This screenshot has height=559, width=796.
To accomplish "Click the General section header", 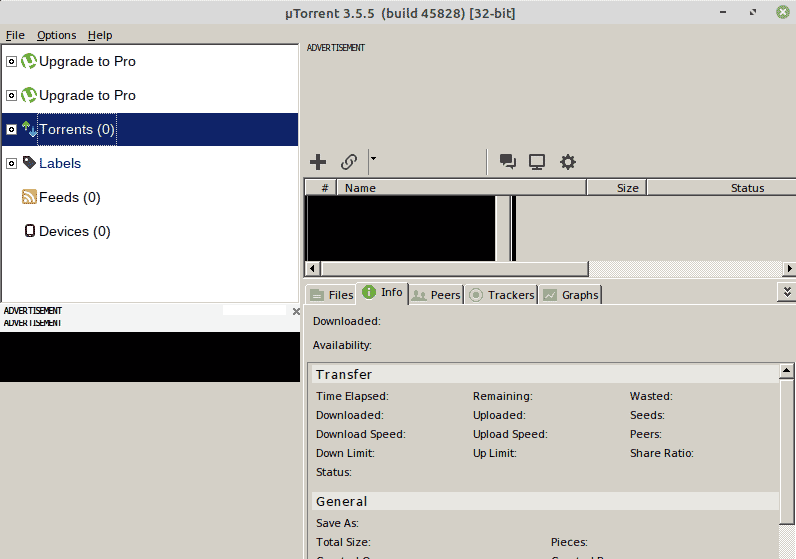I will 546,501.
